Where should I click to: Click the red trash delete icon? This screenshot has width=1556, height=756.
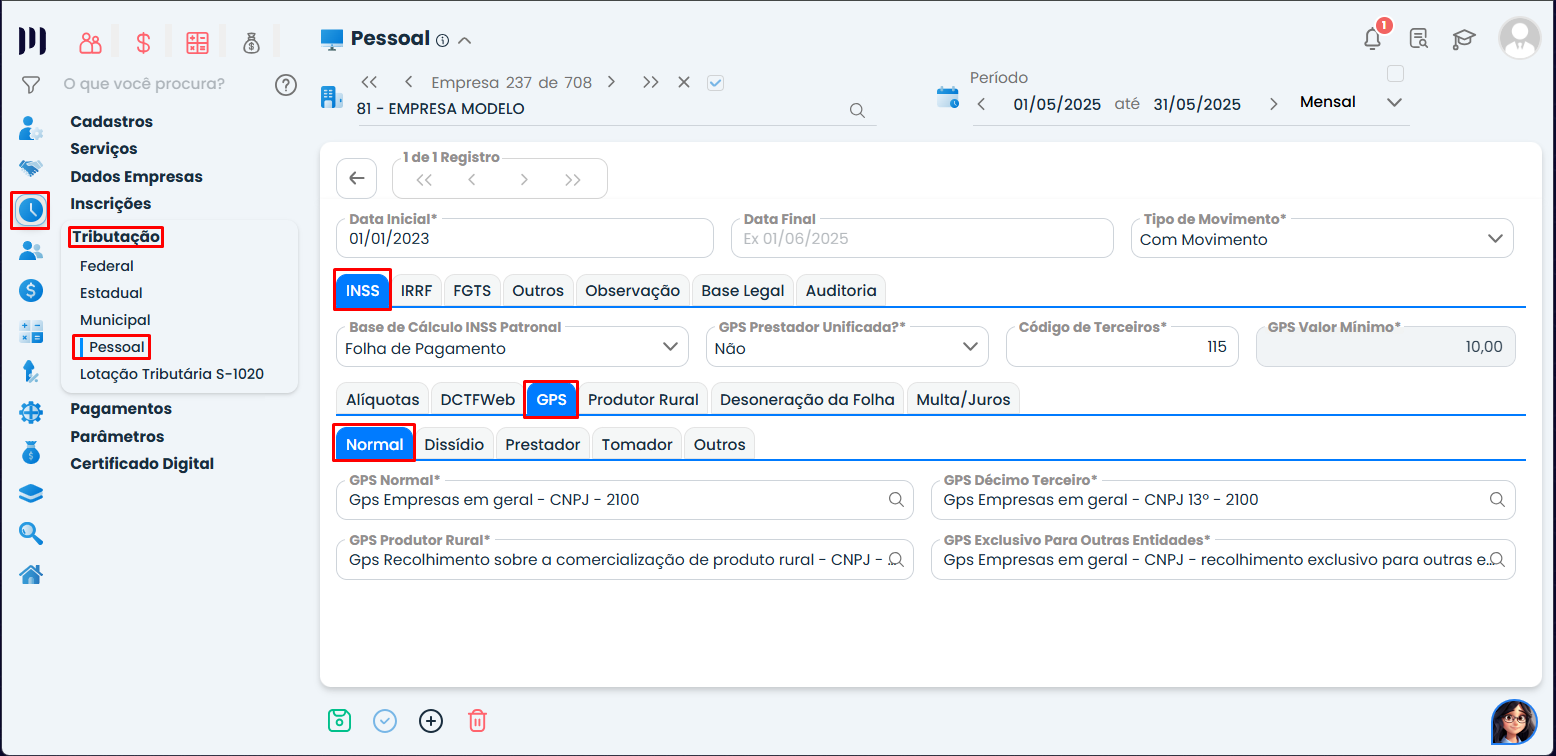(x=478, y=720)
